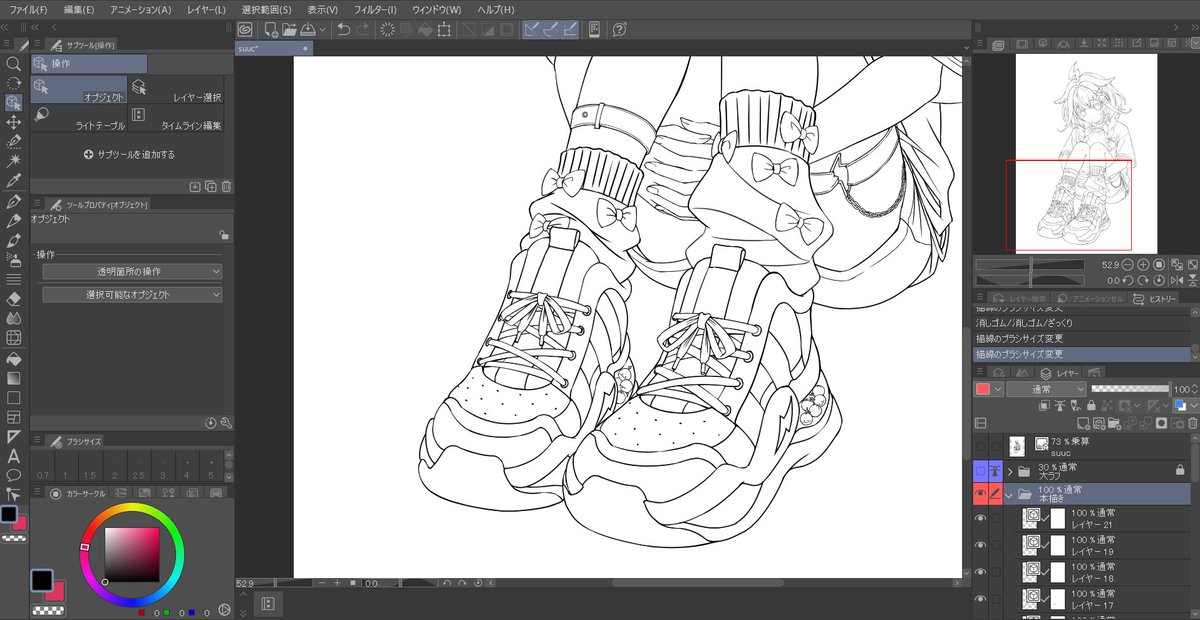The height and width of the screenshot is (620, 1200).
Task: Hide the 本描き folder layer
Action: [981, 494]
